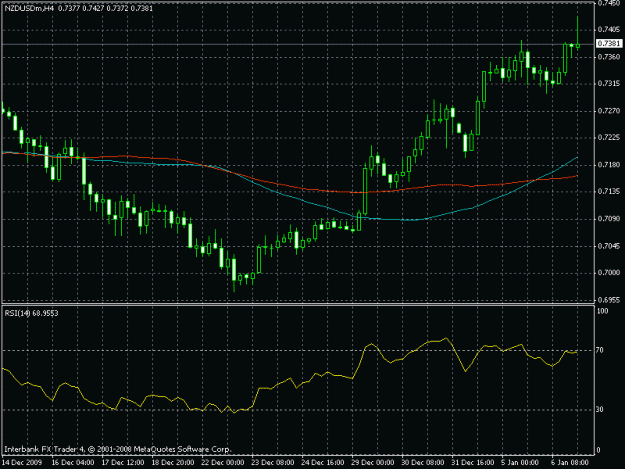This screenshot has height=469, width=625.
Task: Click the 23 Dec 08:00 time label
Action: click(x=273, y=463)
